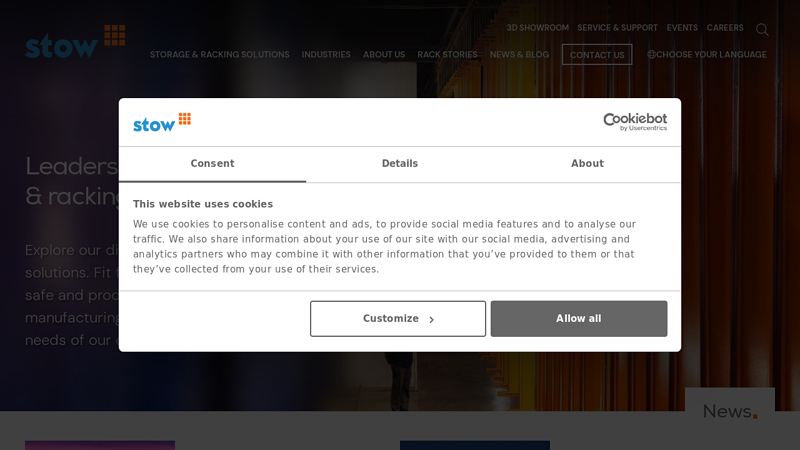Visit the News & Blog section
This screenshot has height=450, width=800.
[519, 55]
